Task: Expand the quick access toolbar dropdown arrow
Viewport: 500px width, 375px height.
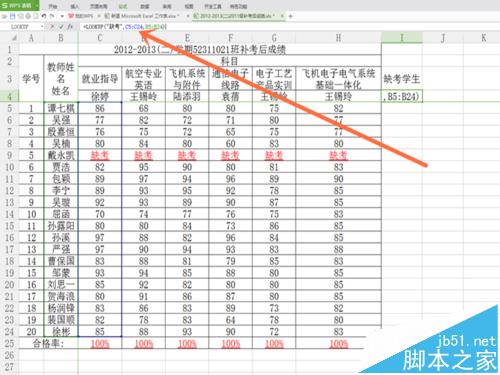Action: click(x=62, y=16)
